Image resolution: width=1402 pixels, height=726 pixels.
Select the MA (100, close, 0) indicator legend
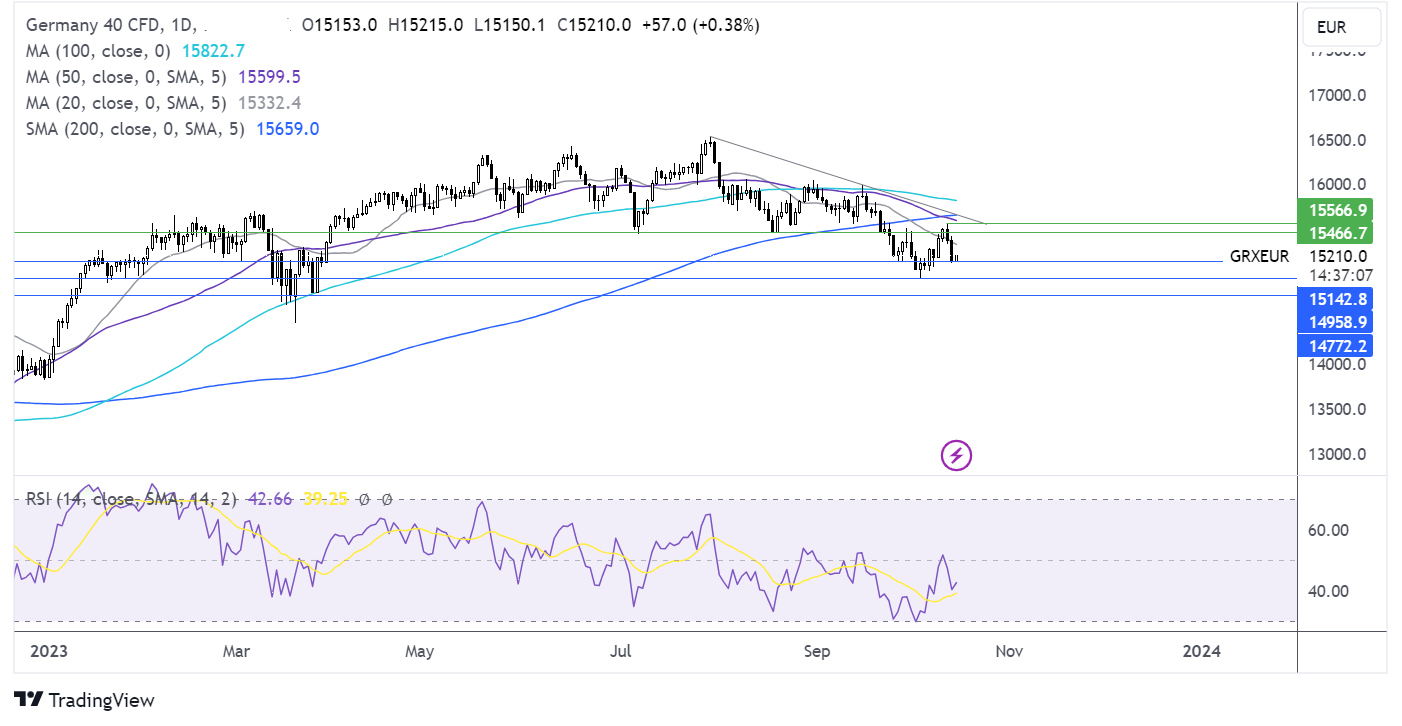(x=99, y=50)
